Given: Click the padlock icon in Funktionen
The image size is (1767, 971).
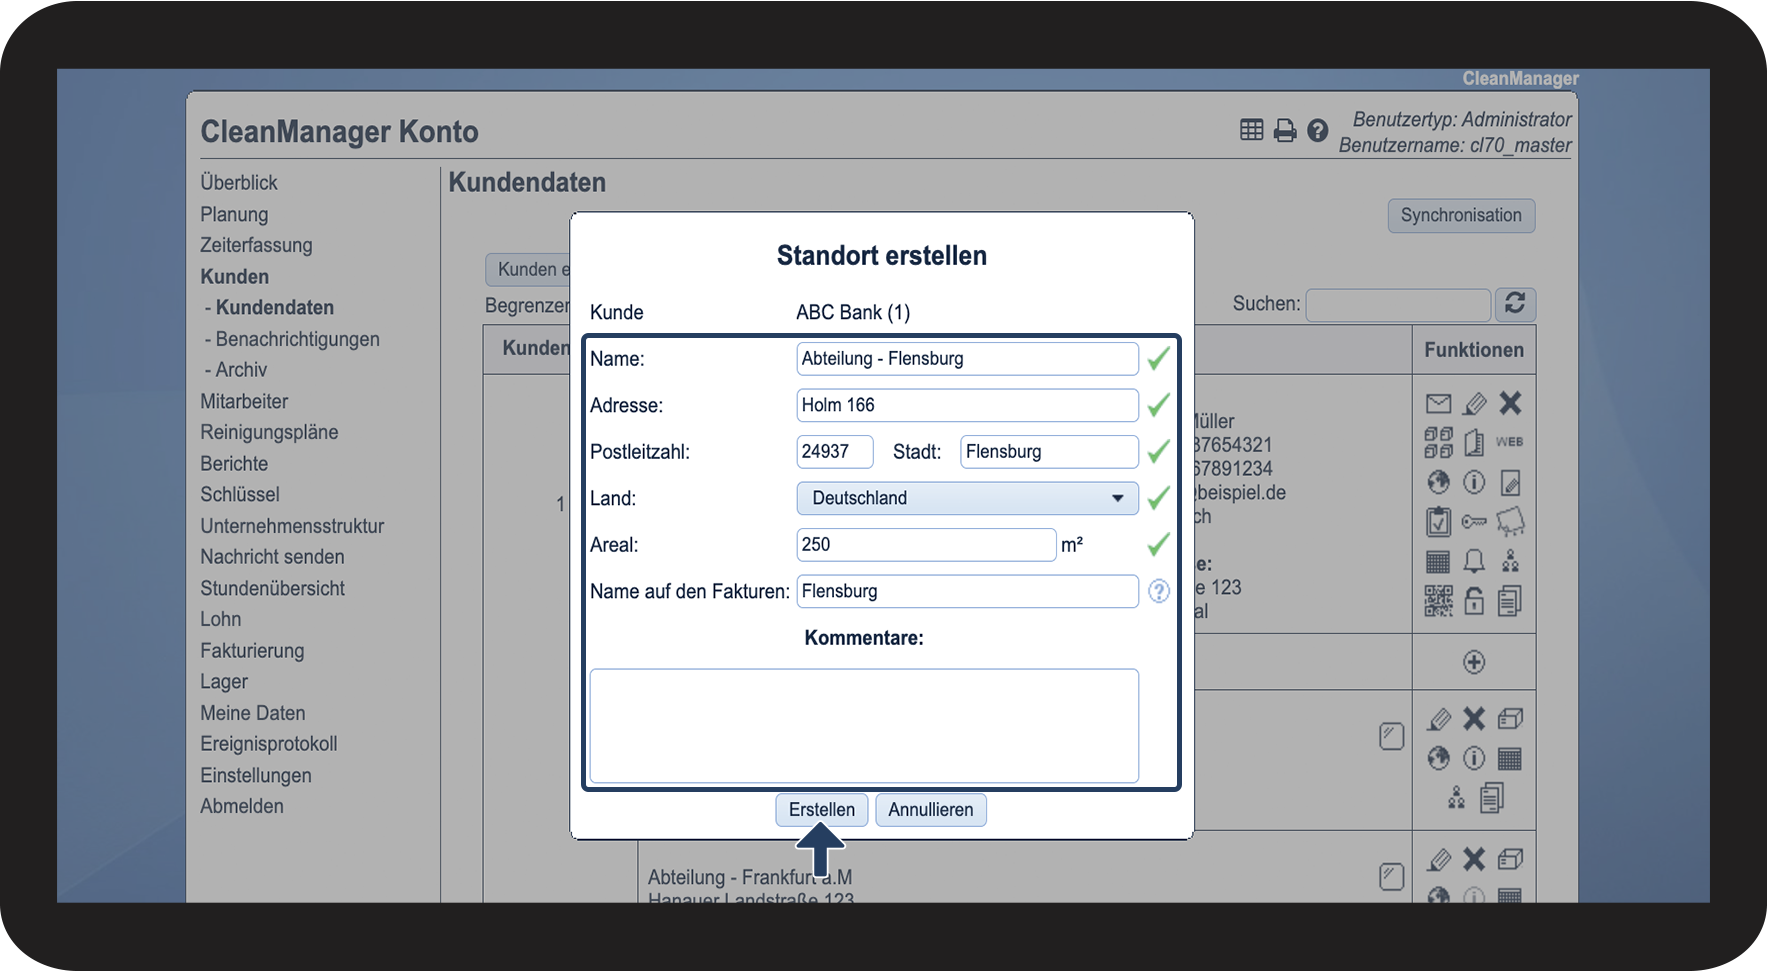Looking at the screenshot, I should point(1474,601).
